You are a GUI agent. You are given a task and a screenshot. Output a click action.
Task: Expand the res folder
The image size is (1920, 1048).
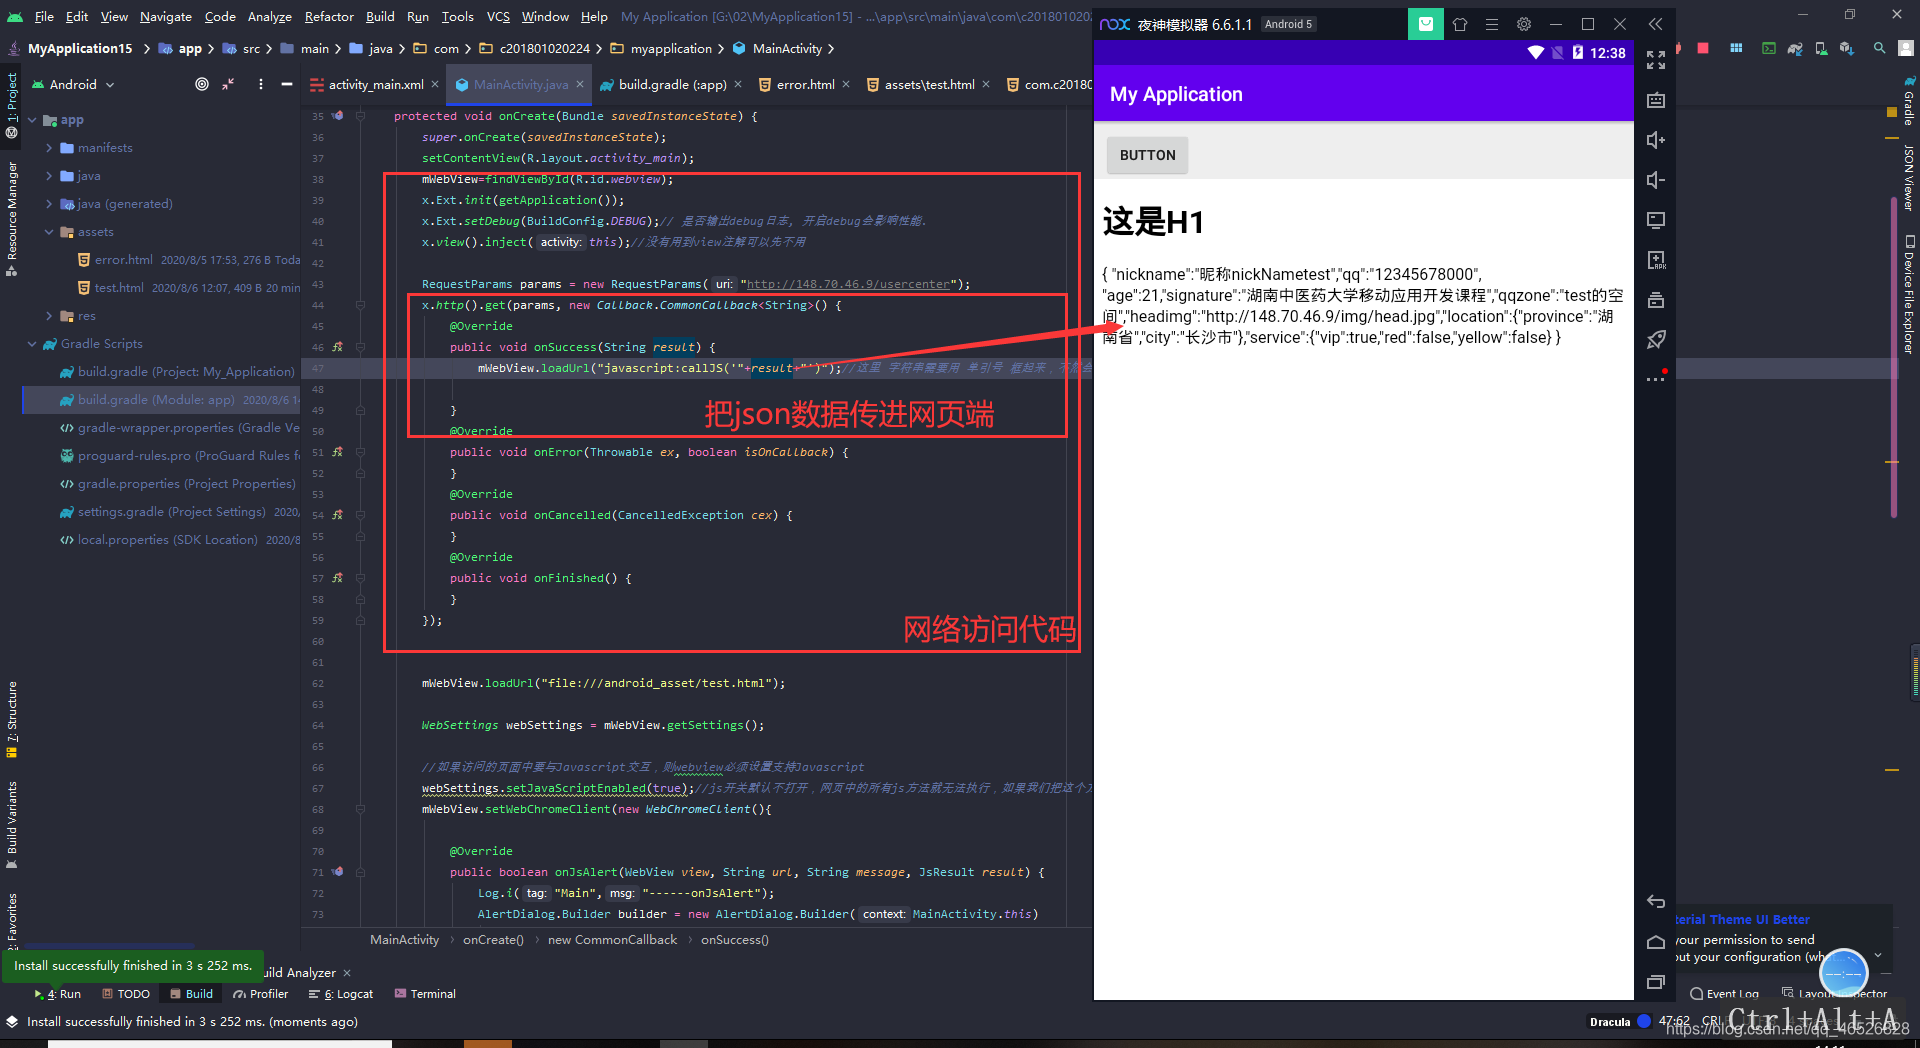click(49, 316)
